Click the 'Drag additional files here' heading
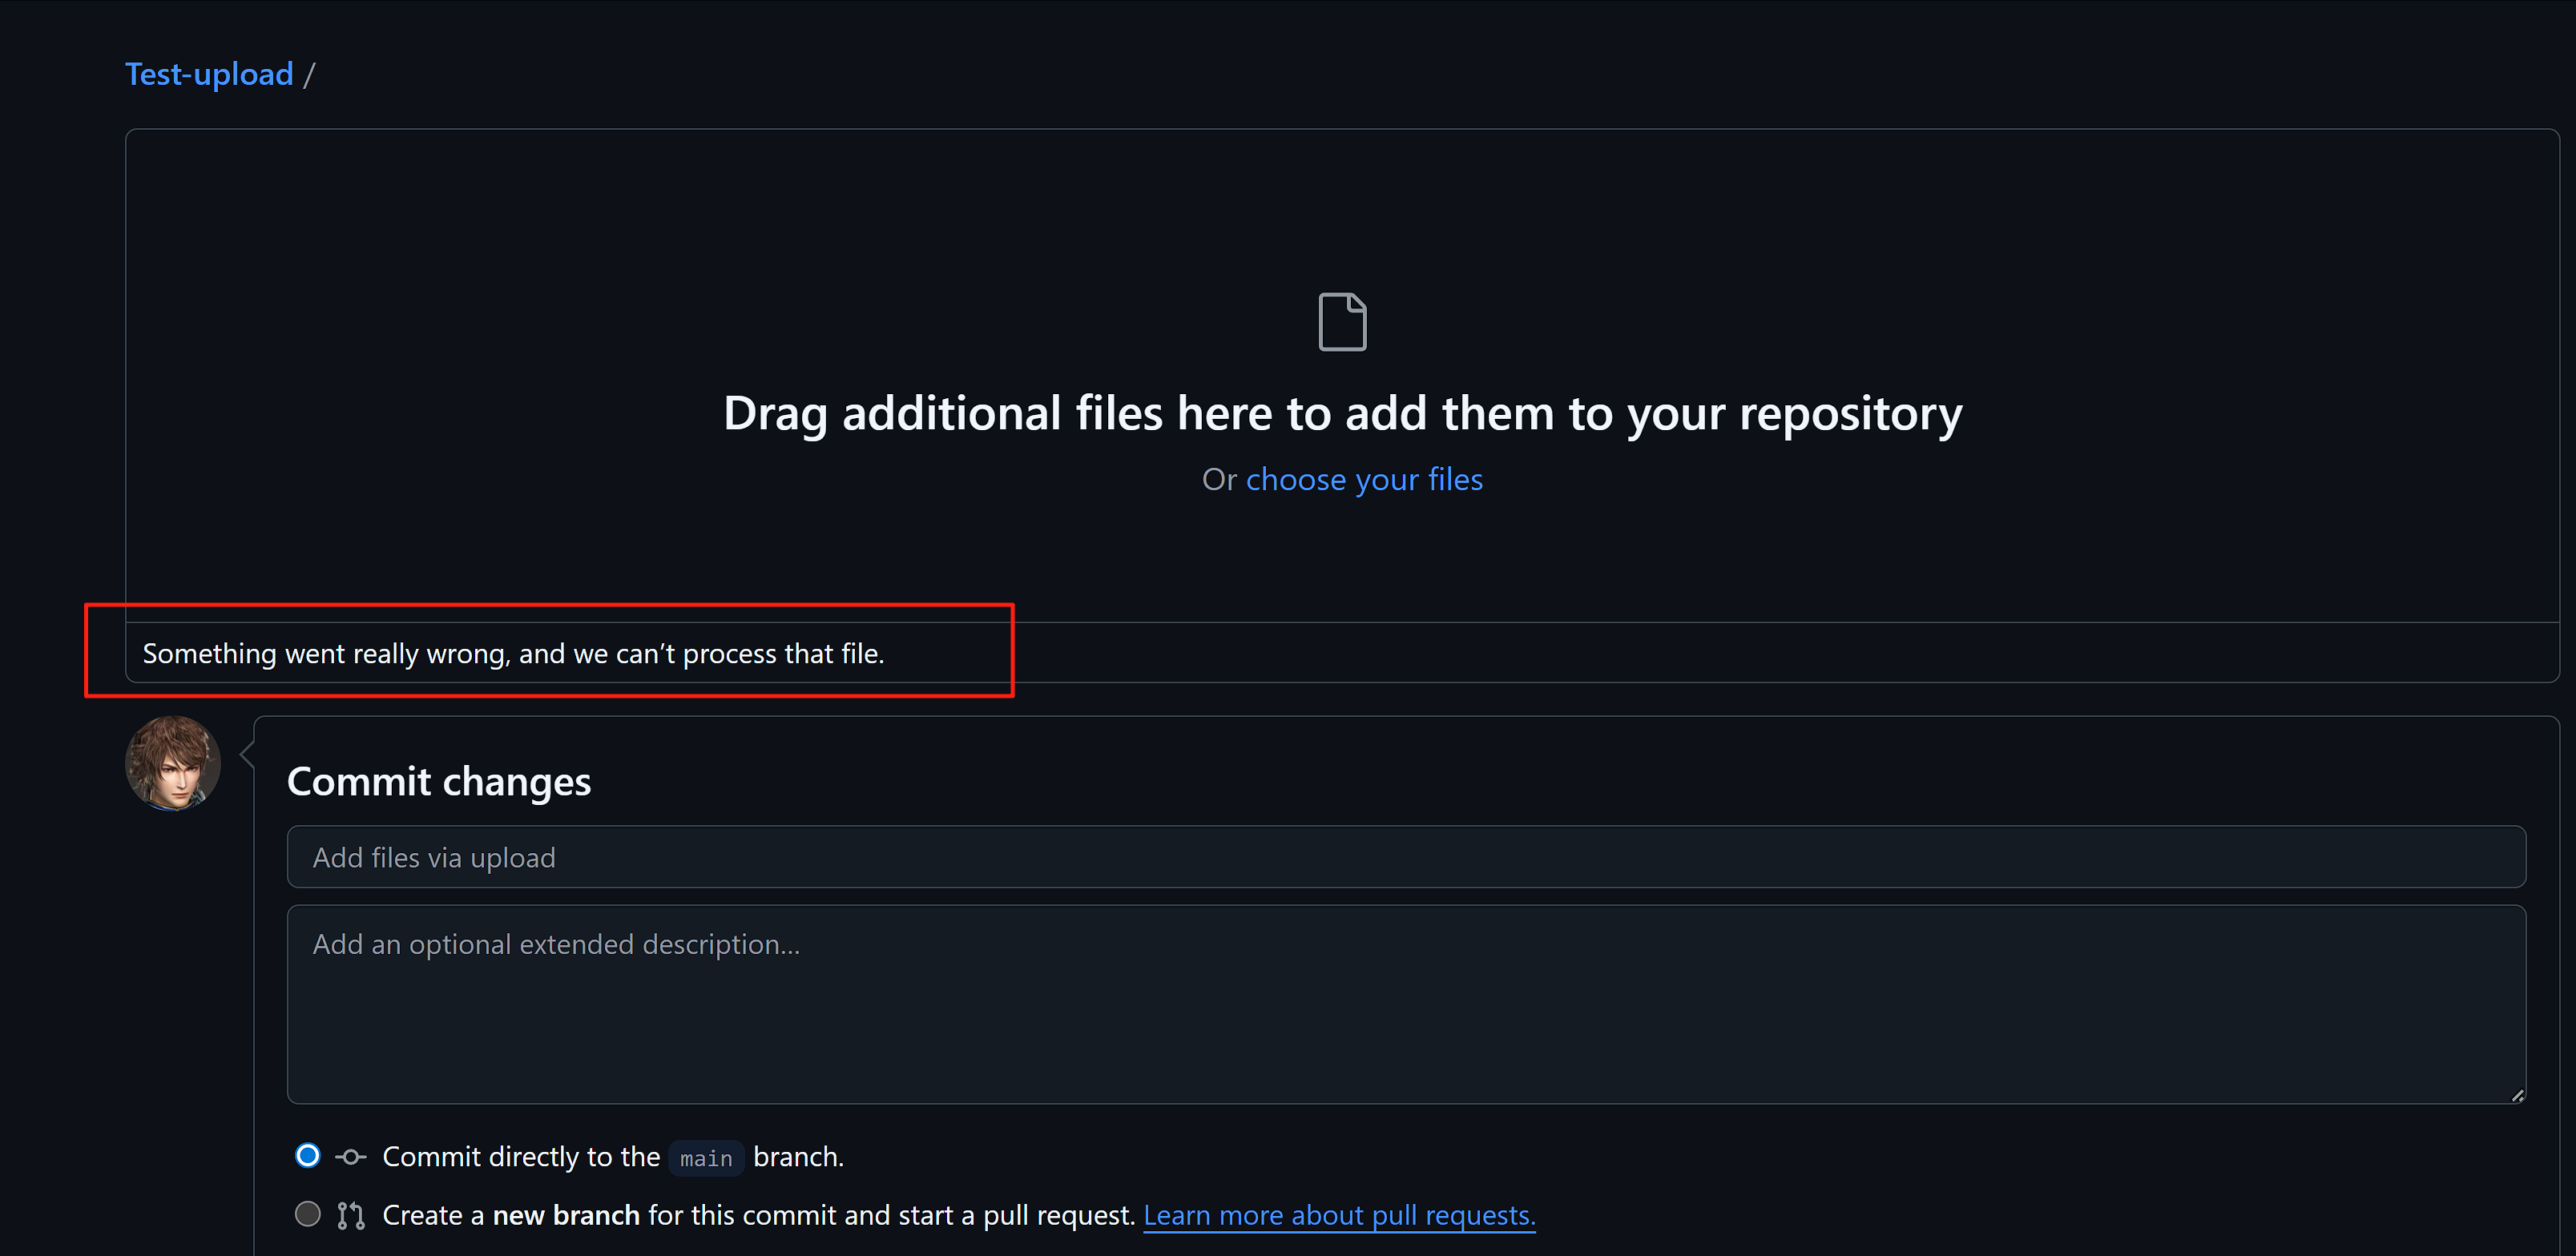 coord(1342,413)
